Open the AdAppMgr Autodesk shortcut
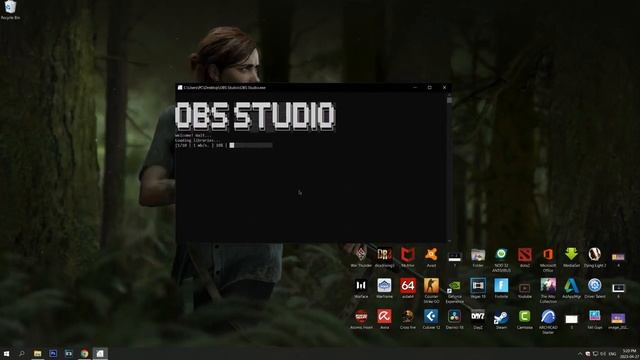 pyautogui.click(x=571, y=289)
